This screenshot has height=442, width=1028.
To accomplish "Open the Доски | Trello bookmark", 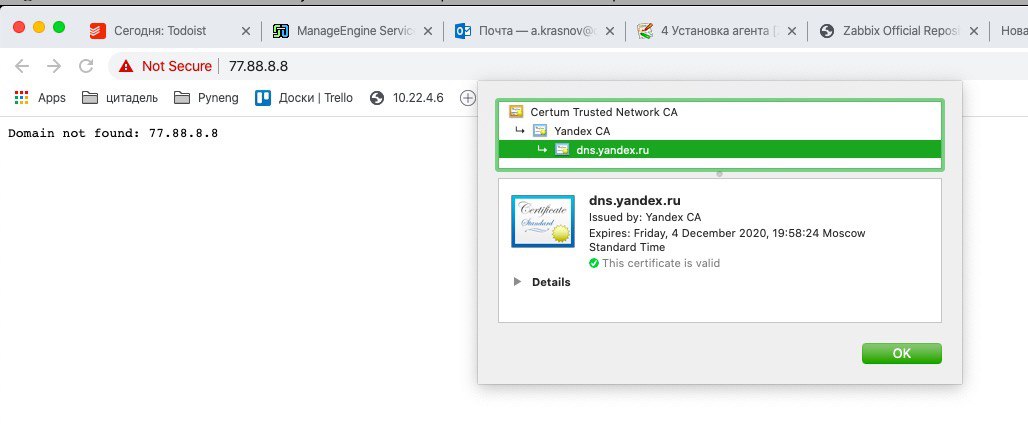I will coord(304,98).
